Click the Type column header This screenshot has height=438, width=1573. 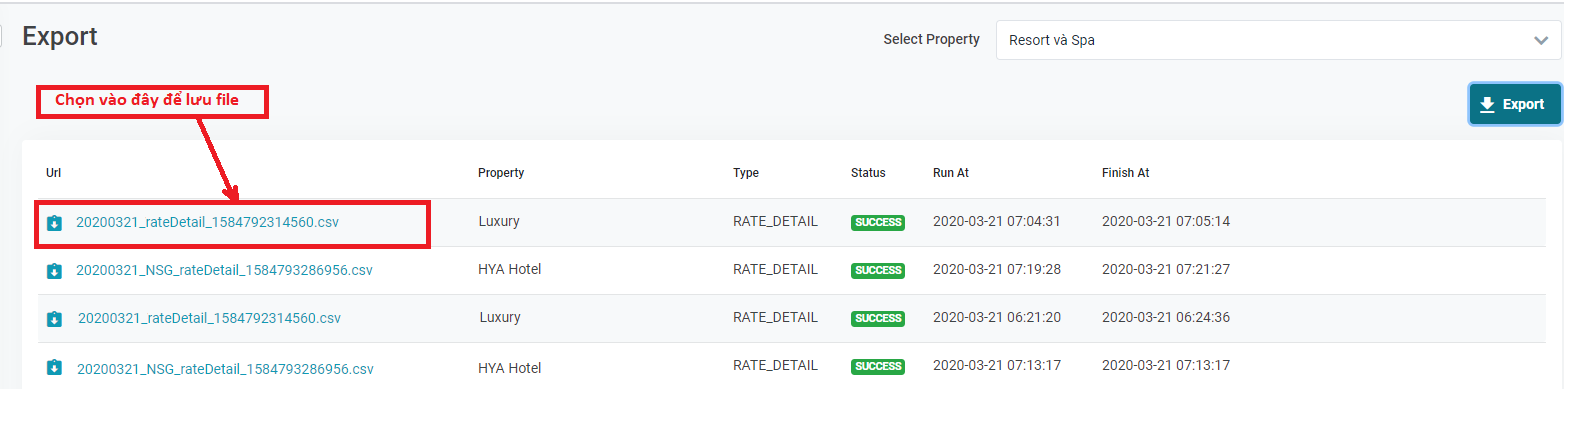746,173
